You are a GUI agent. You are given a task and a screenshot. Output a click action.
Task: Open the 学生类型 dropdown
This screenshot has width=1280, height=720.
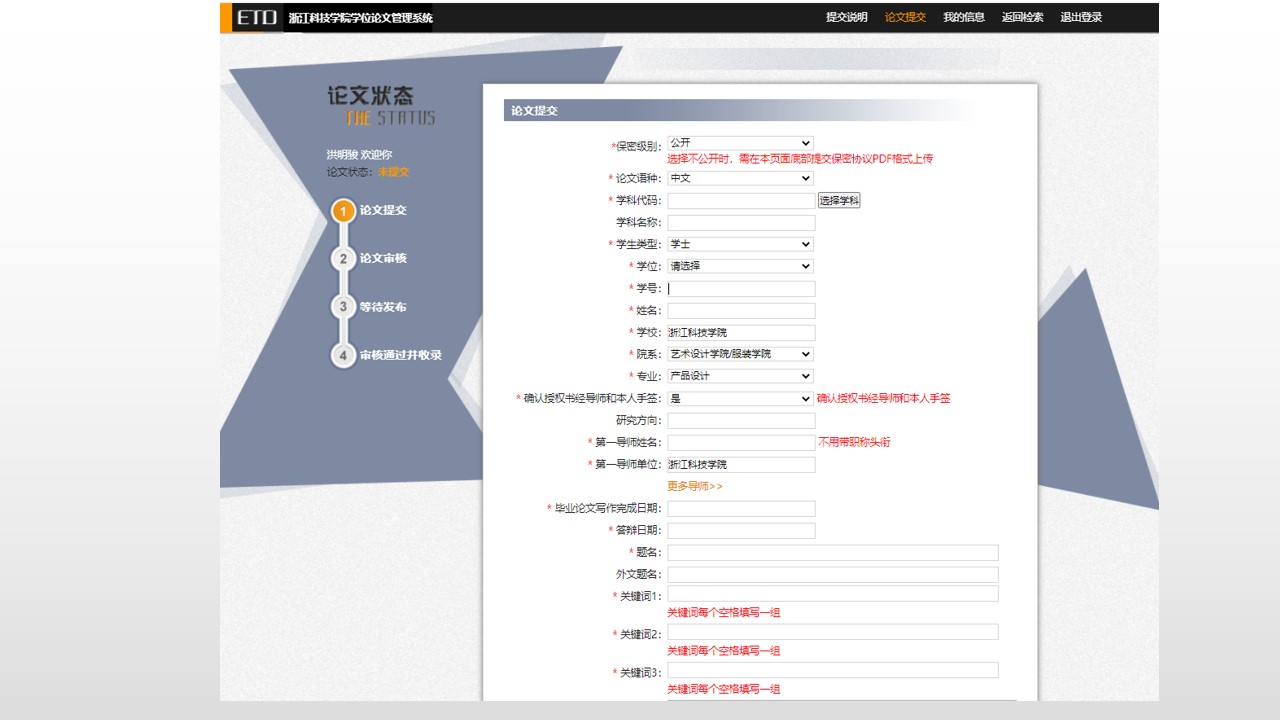740,244
